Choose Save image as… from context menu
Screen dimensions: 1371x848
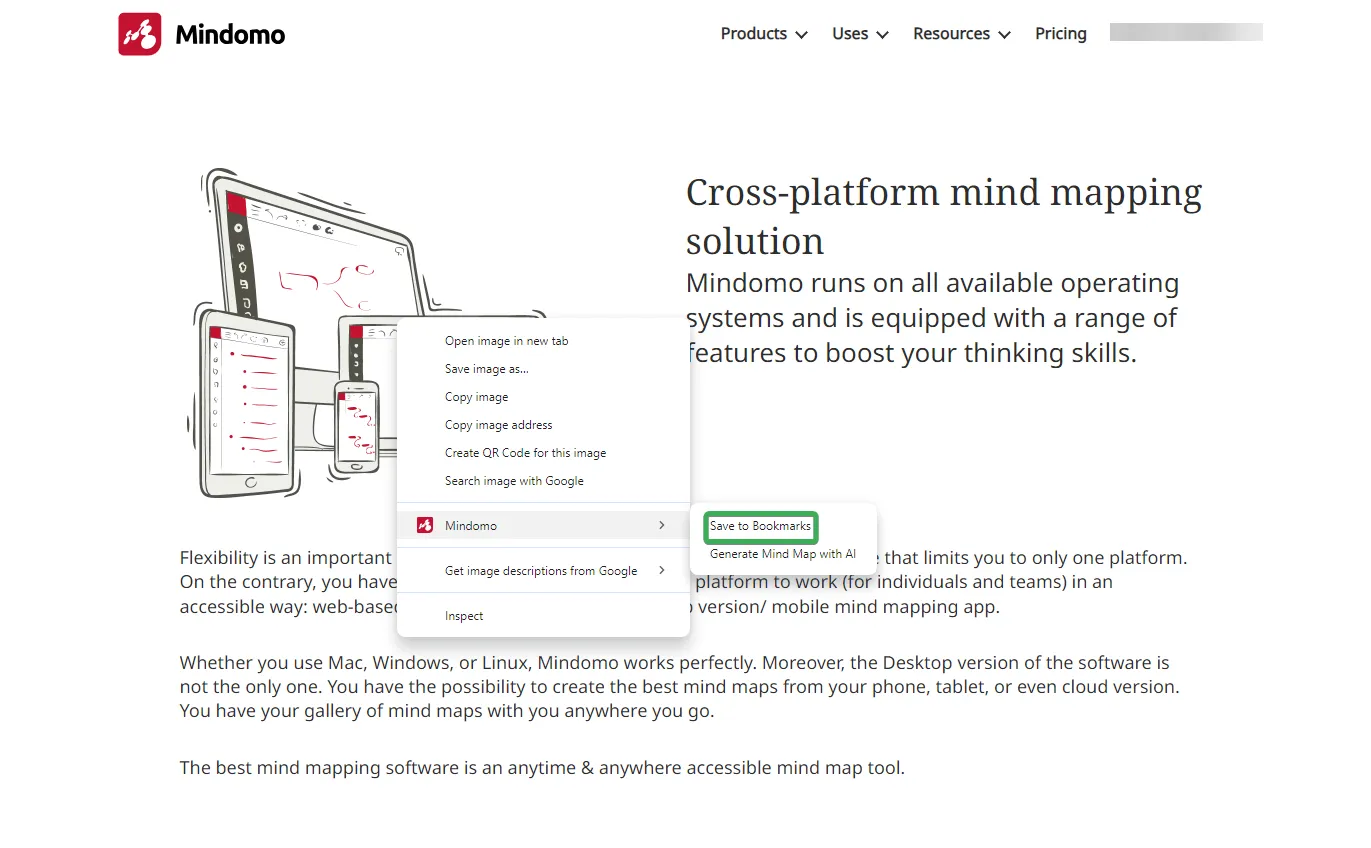543,369
